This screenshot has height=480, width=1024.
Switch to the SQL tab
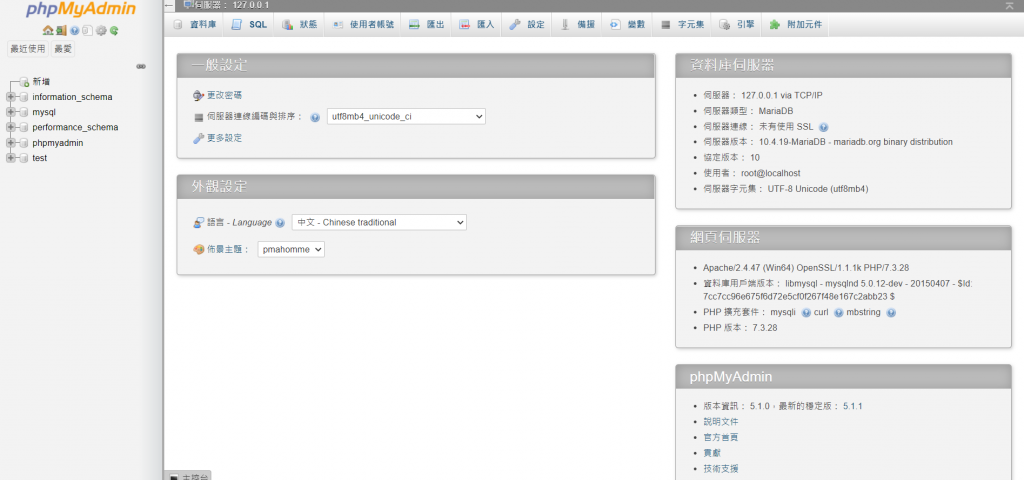[x=249, y=25]
